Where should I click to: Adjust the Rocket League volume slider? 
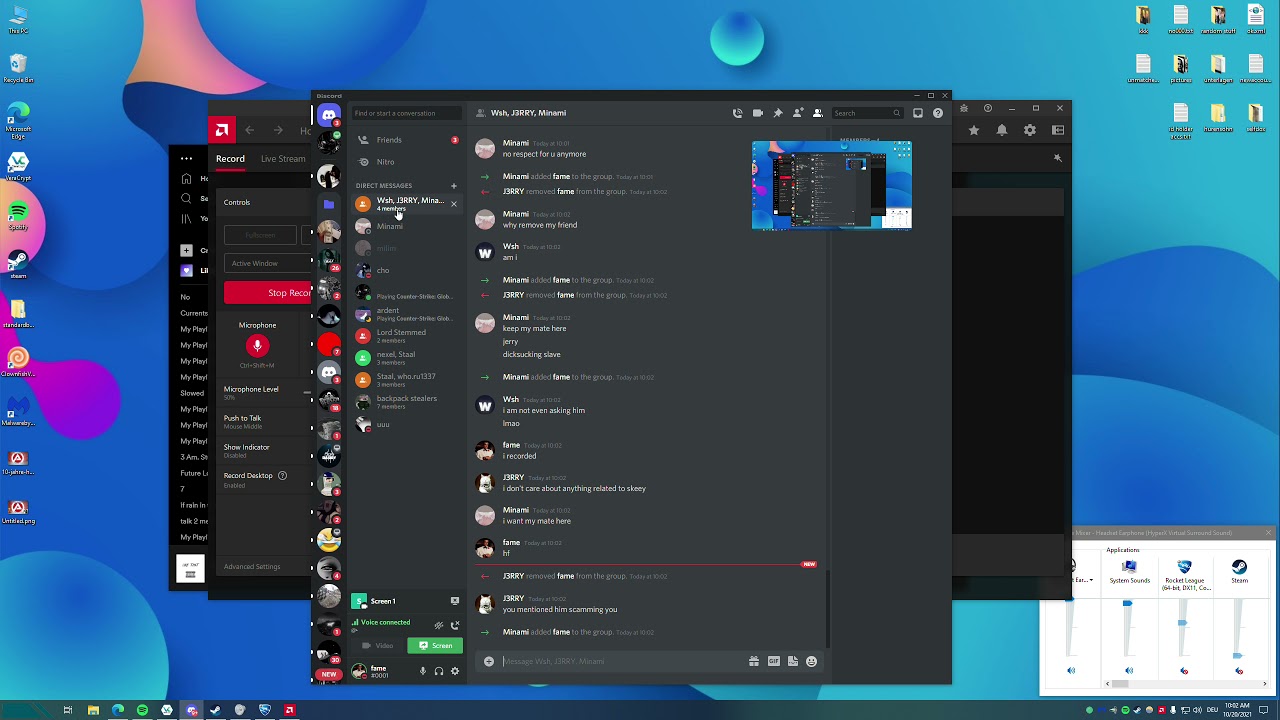tap(1182, 623)
